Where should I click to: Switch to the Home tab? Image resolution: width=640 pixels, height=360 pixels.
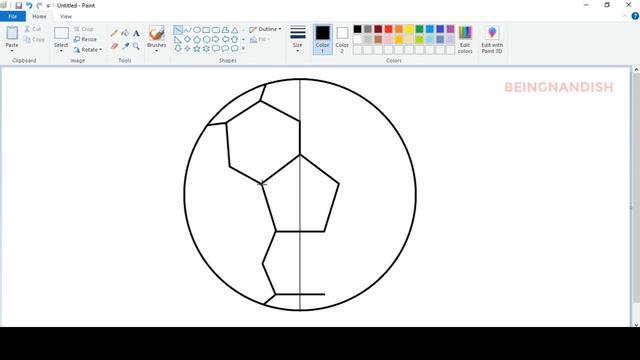click(x=39, y=16)
